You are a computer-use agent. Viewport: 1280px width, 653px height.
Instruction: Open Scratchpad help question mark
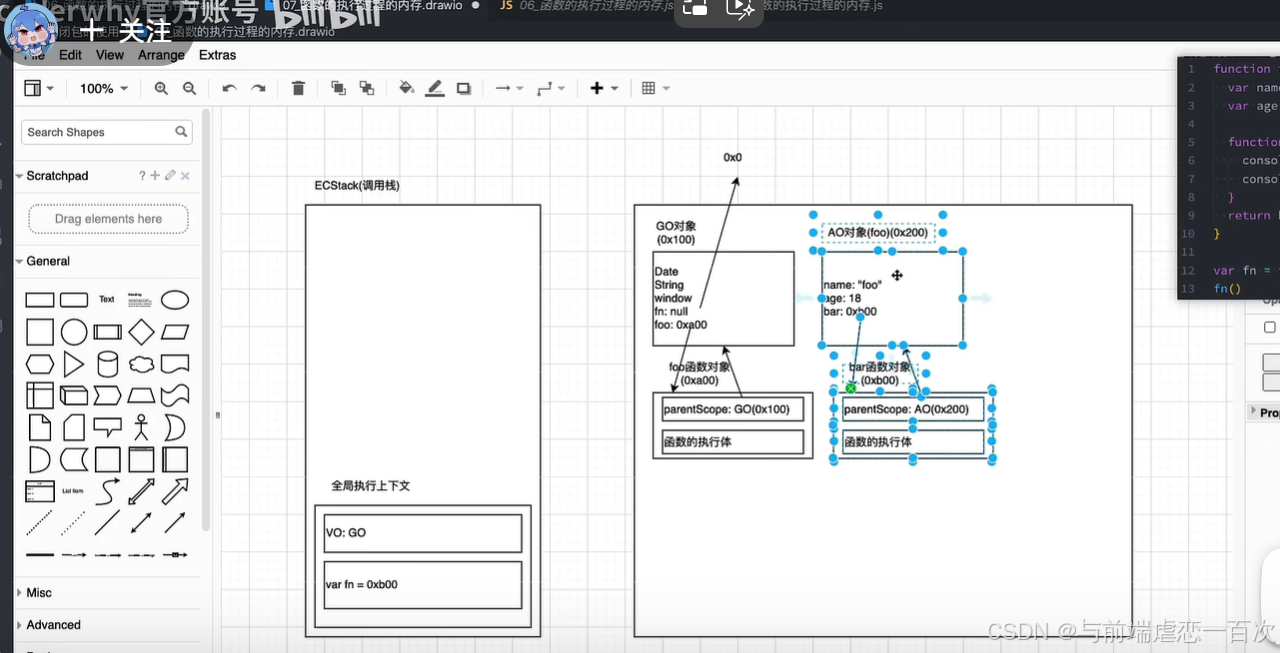[x=142, y=176]
